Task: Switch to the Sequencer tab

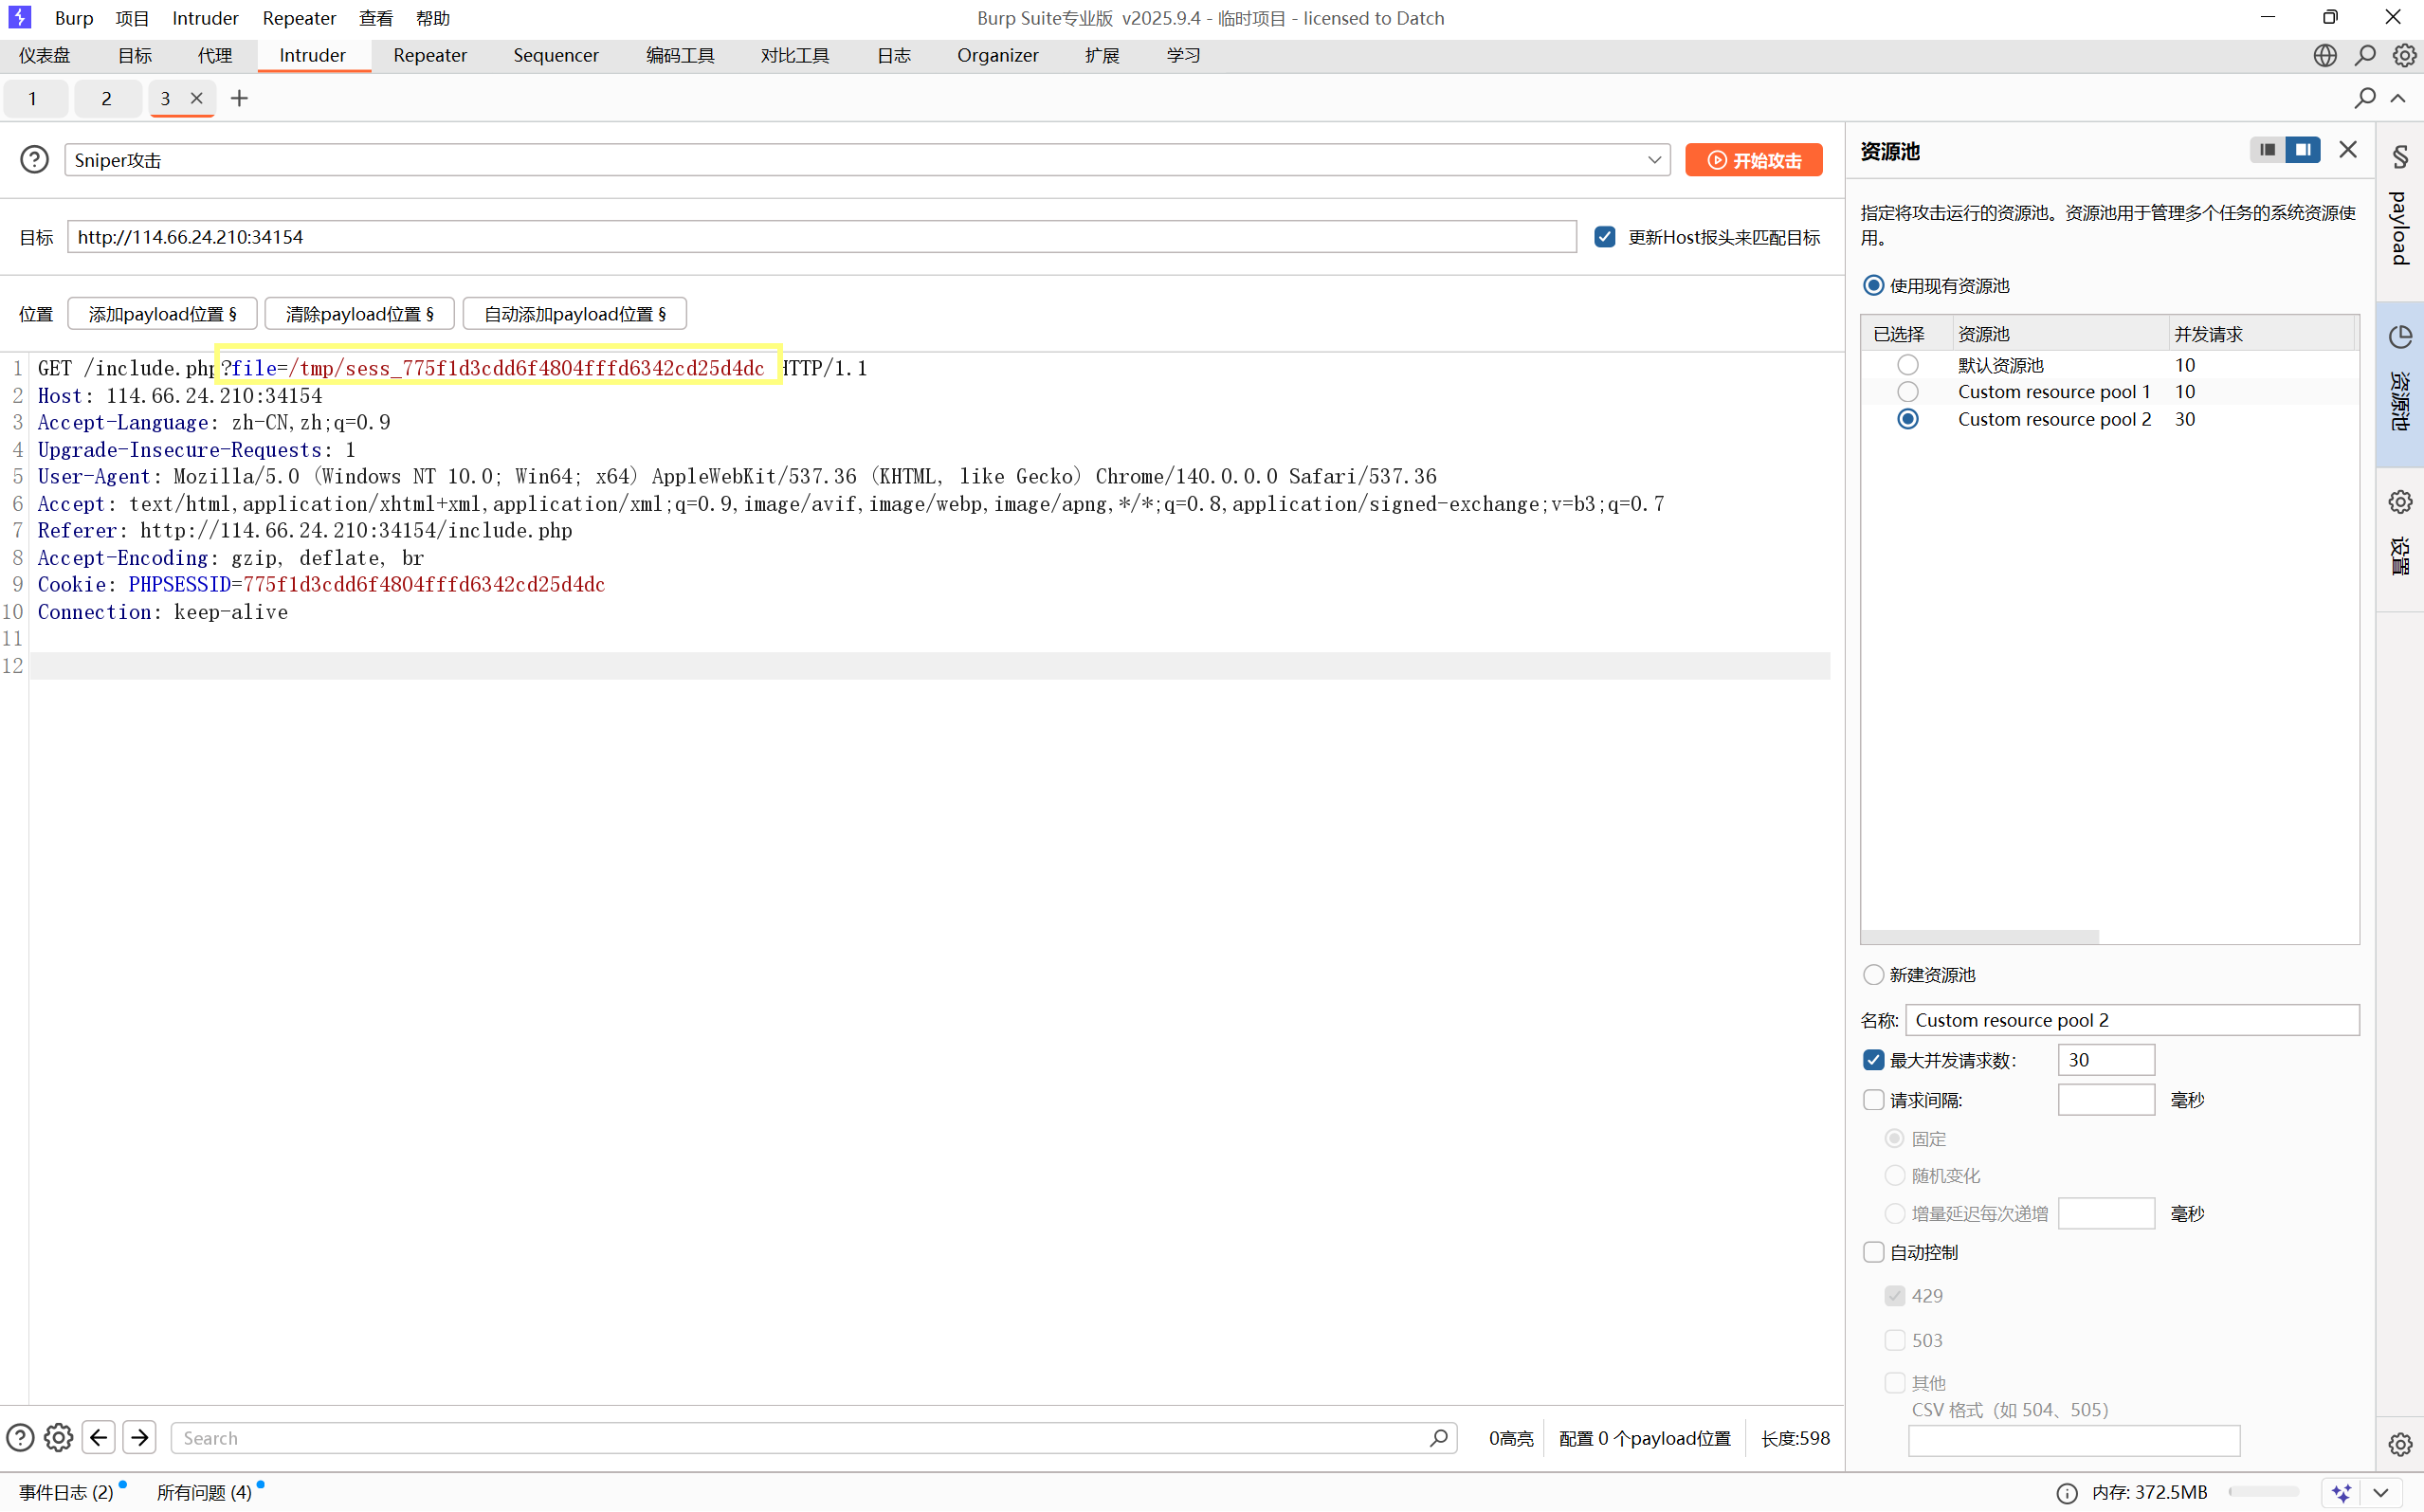Action: coord(556,56)
